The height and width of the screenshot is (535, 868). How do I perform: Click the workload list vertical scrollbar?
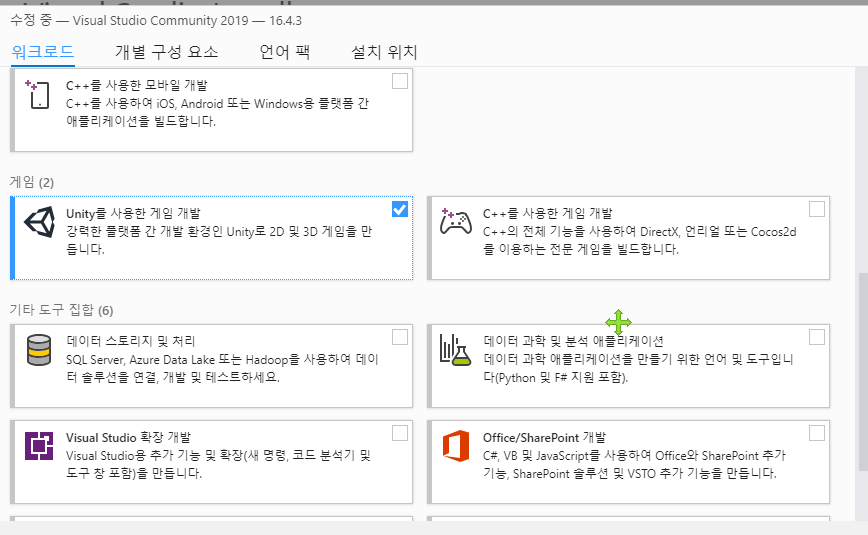[x=862, y=372]
